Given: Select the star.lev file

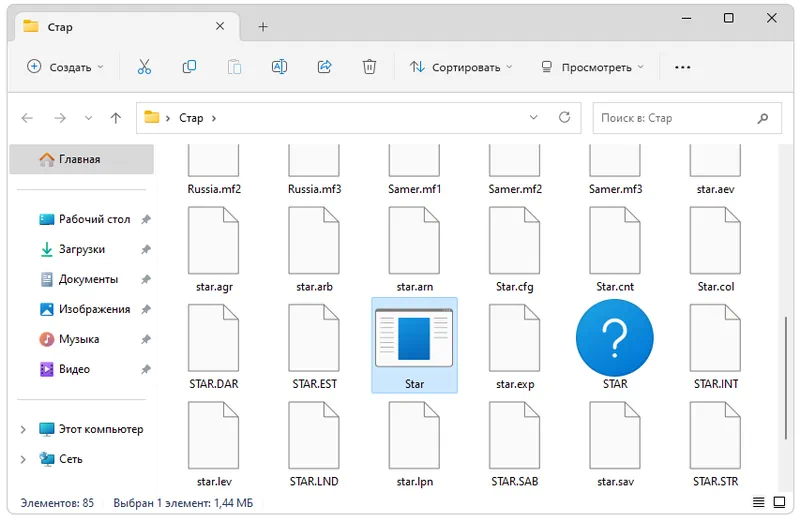Looking at the screenshot, I should pyautogui.click(x=214, y=444).
